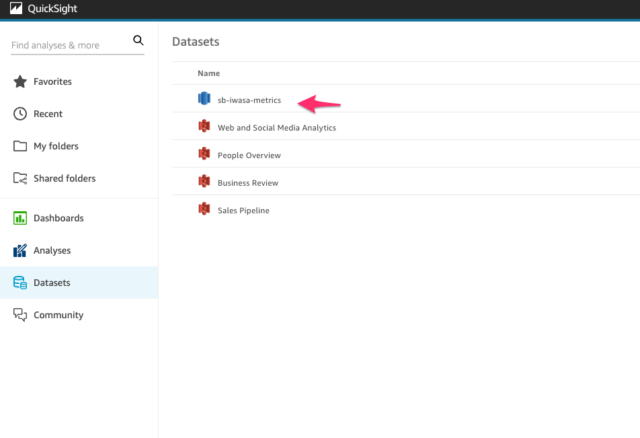640x438 pixels.
Task: Click the Shared folders icon
Action: pyautogui.click(x=20, y=178)
